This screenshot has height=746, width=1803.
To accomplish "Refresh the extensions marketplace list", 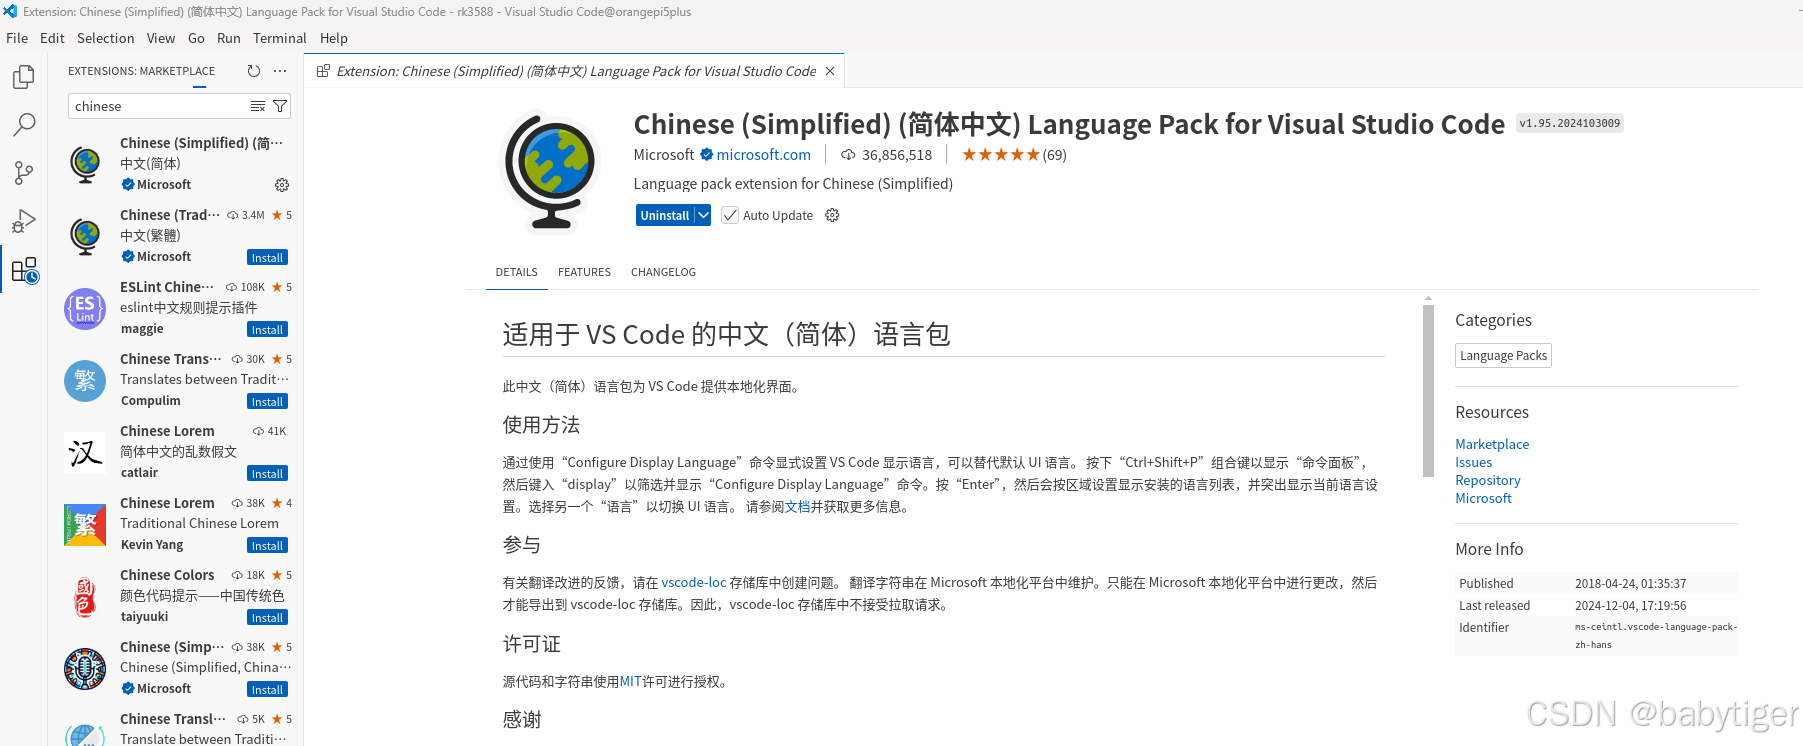I will pyautogui.click(x=254, y=71).
